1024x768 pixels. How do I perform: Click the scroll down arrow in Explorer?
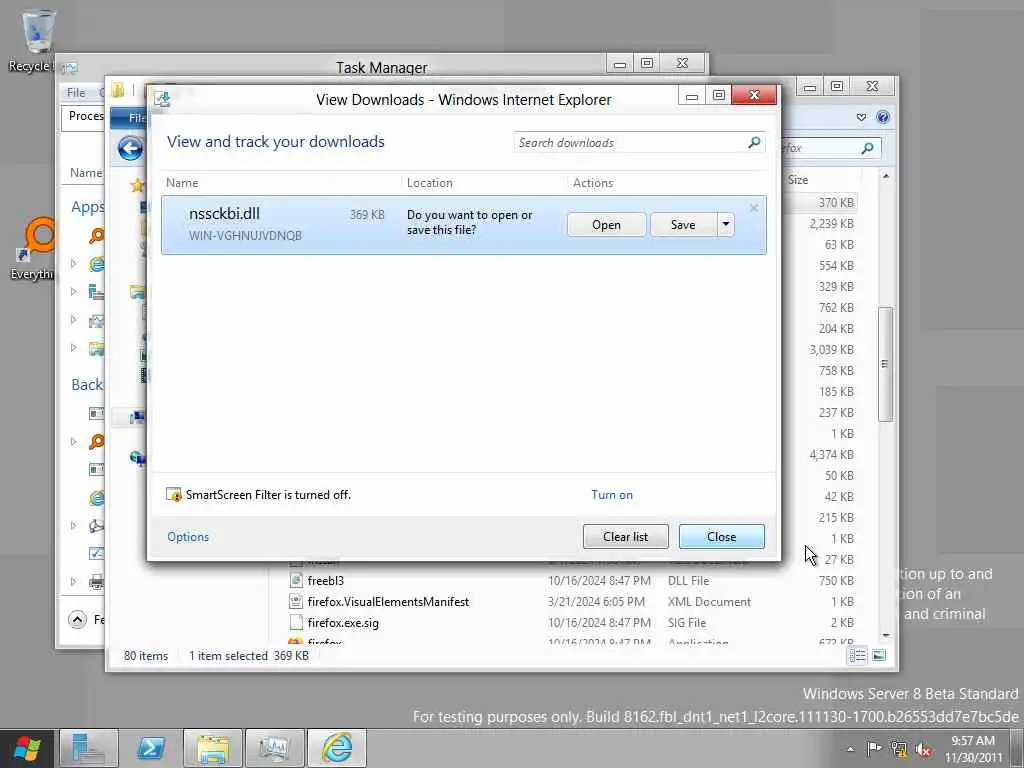tap(886, 635)
